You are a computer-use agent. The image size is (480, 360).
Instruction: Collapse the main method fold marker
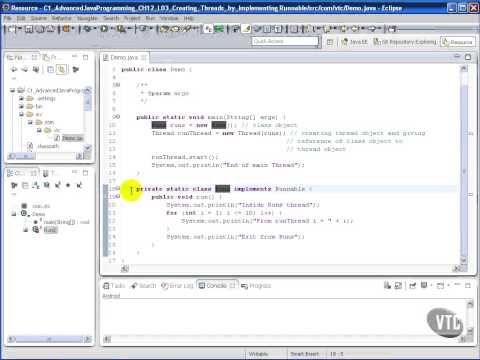(x=117, y=117)
